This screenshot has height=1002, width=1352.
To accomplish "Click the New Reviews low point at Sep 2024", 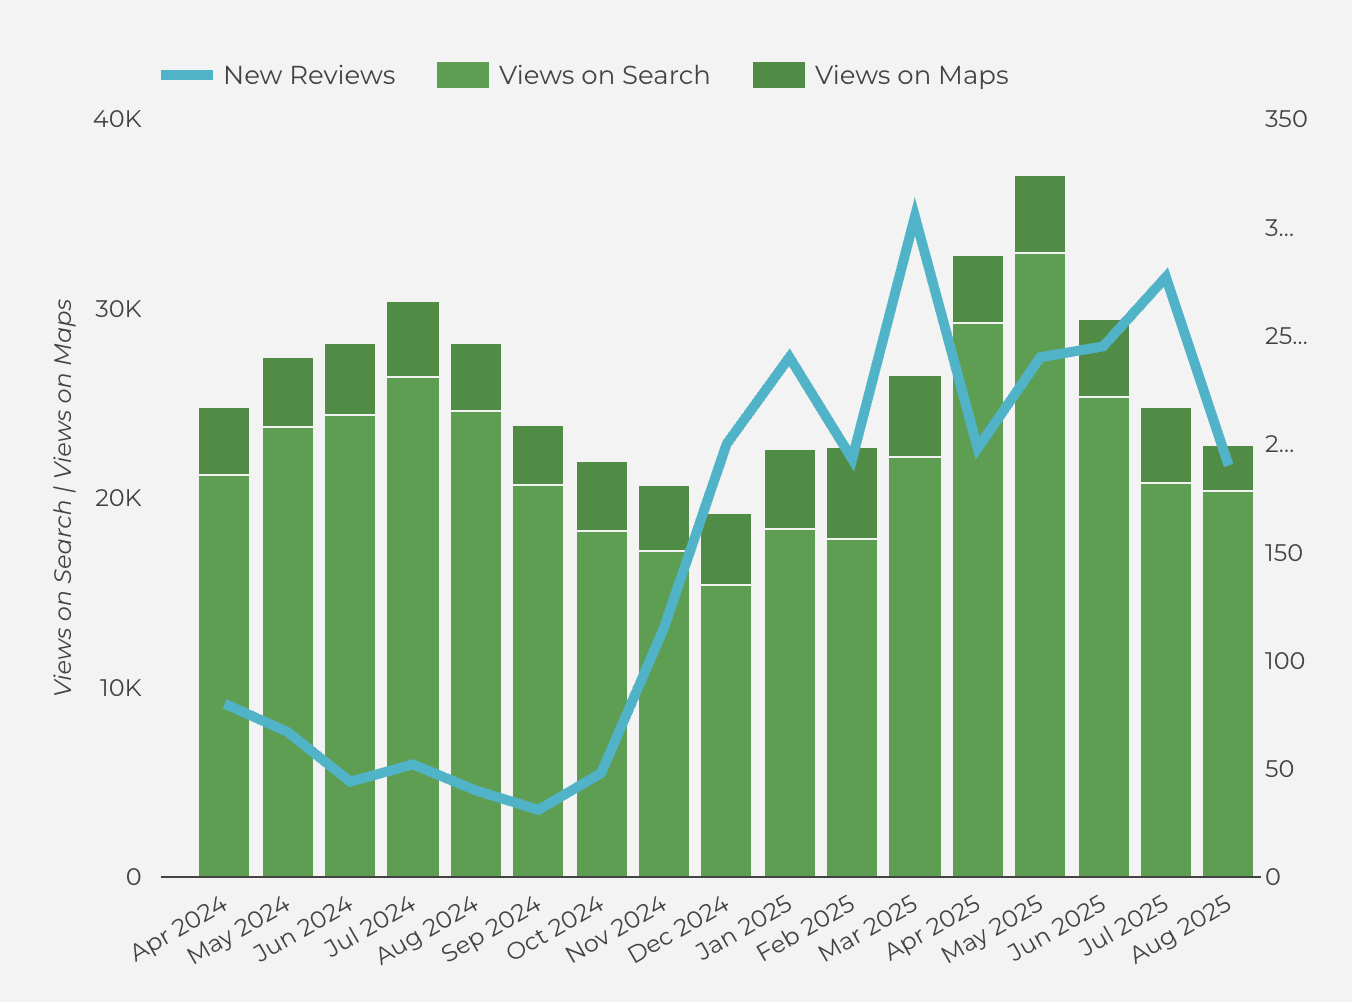I will (x=538, y=808).
